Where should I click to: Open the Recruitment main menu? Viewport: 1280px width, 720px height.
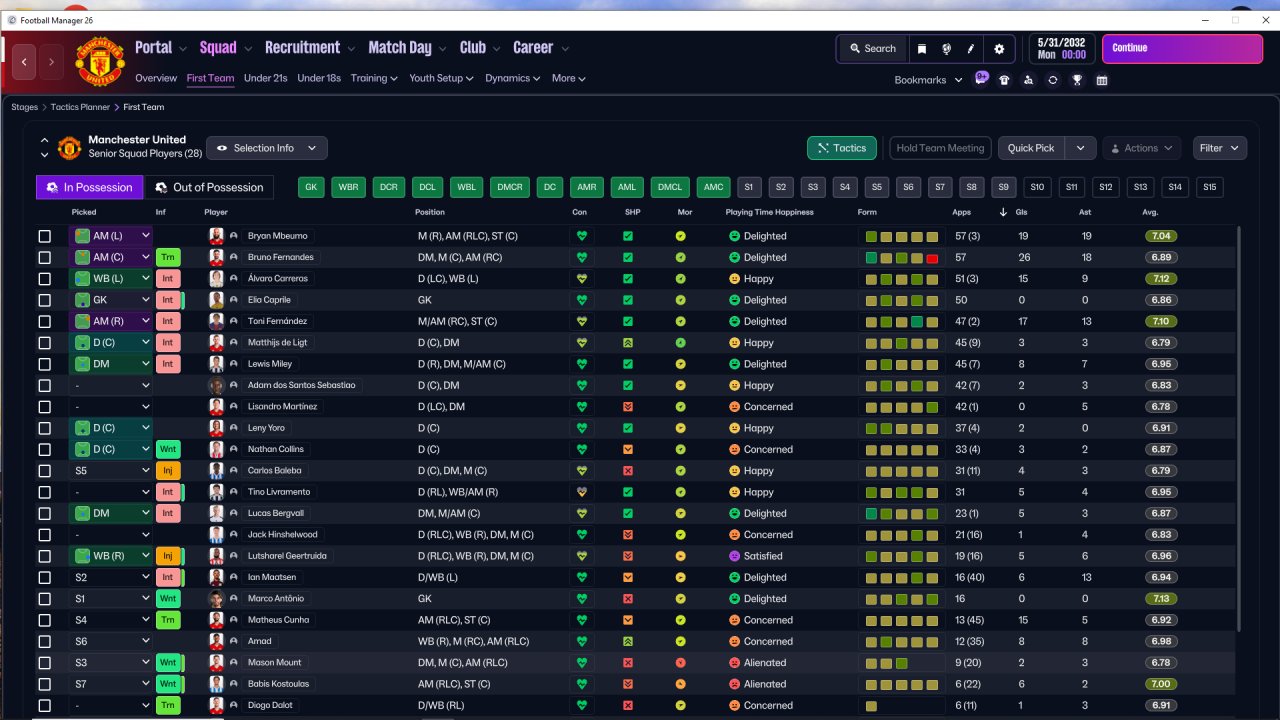pyautogui.click(x=309, y=48)
